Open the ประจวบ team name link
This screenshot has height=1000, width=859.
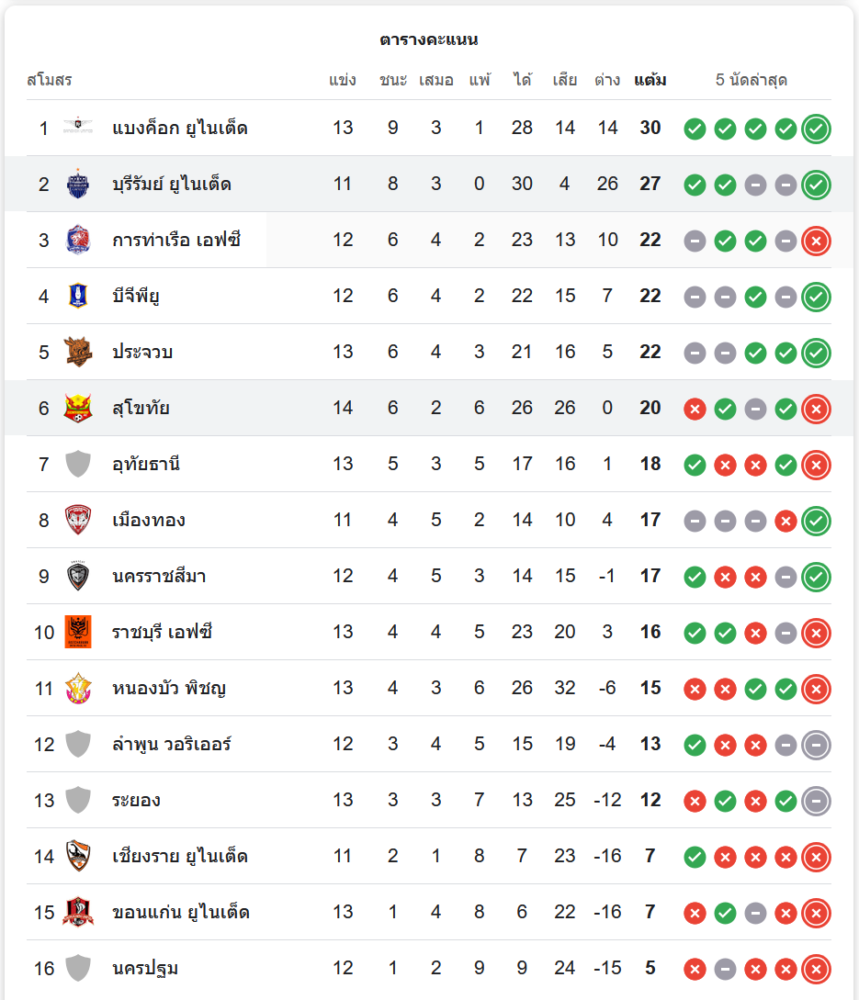(143, 352)
